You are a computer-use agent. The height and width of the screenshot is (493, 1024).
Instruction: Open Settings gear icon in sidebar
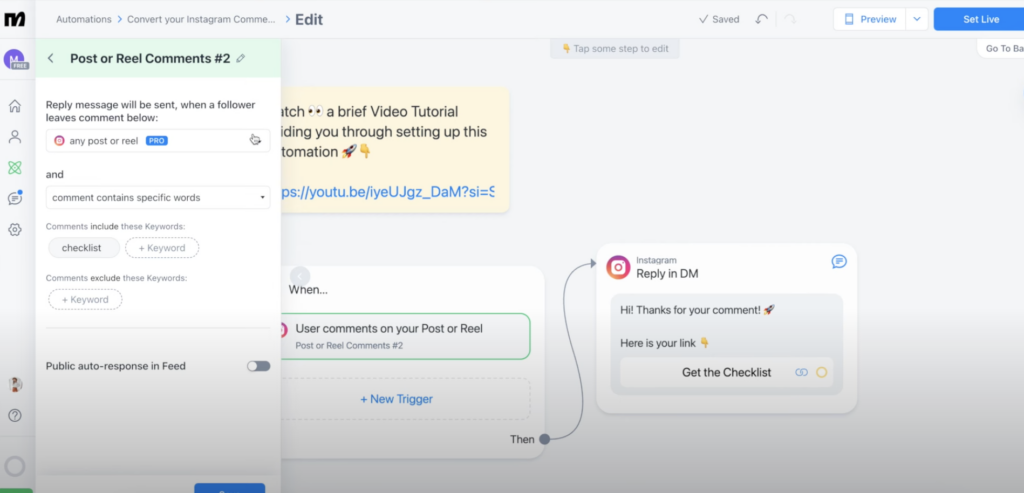click(x=14, y=229)
